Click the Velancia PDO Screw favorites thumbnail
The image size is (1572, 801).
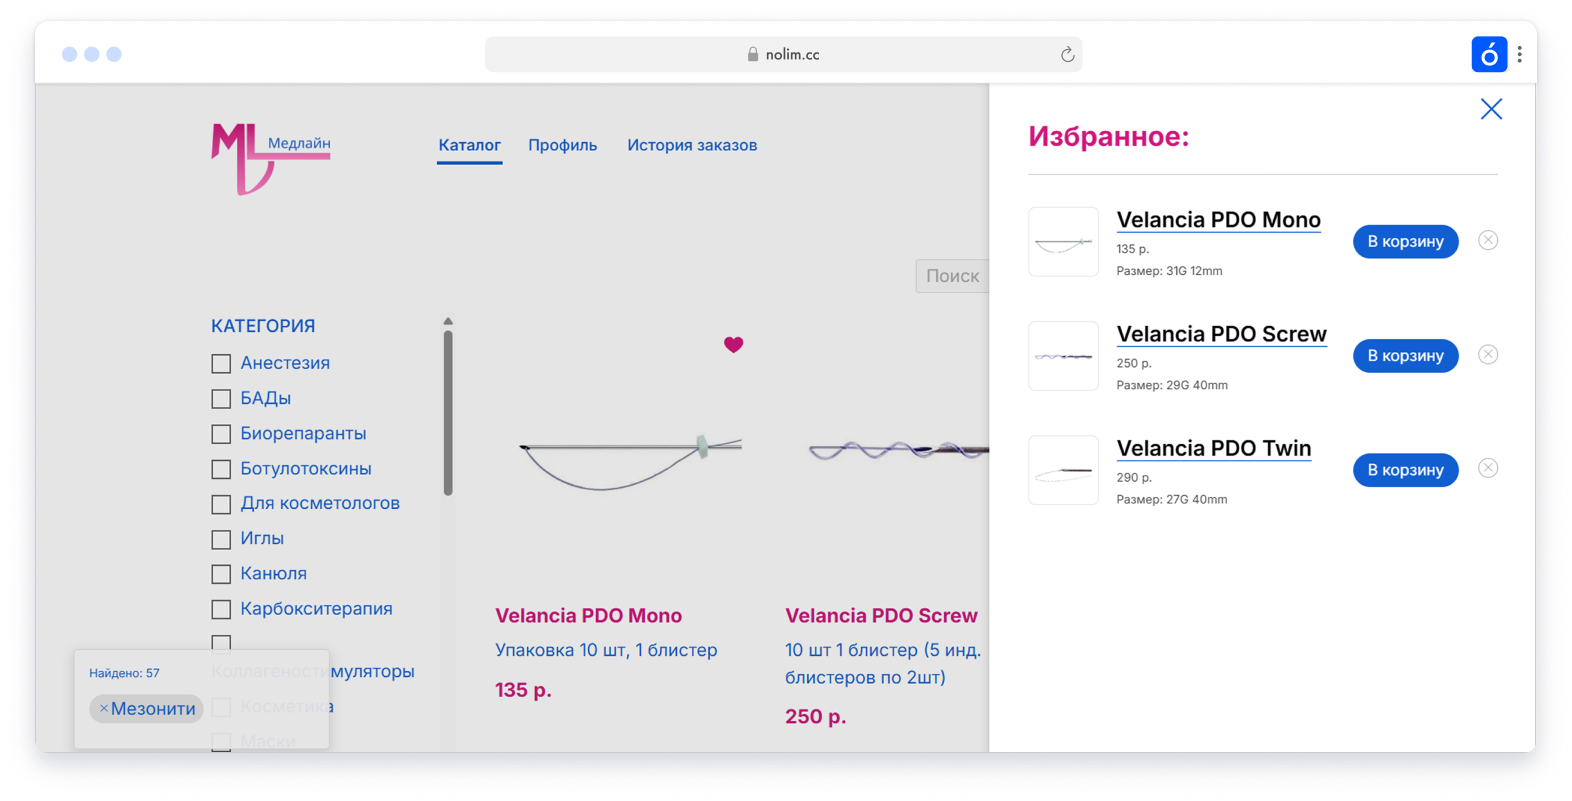(1063, 355)
